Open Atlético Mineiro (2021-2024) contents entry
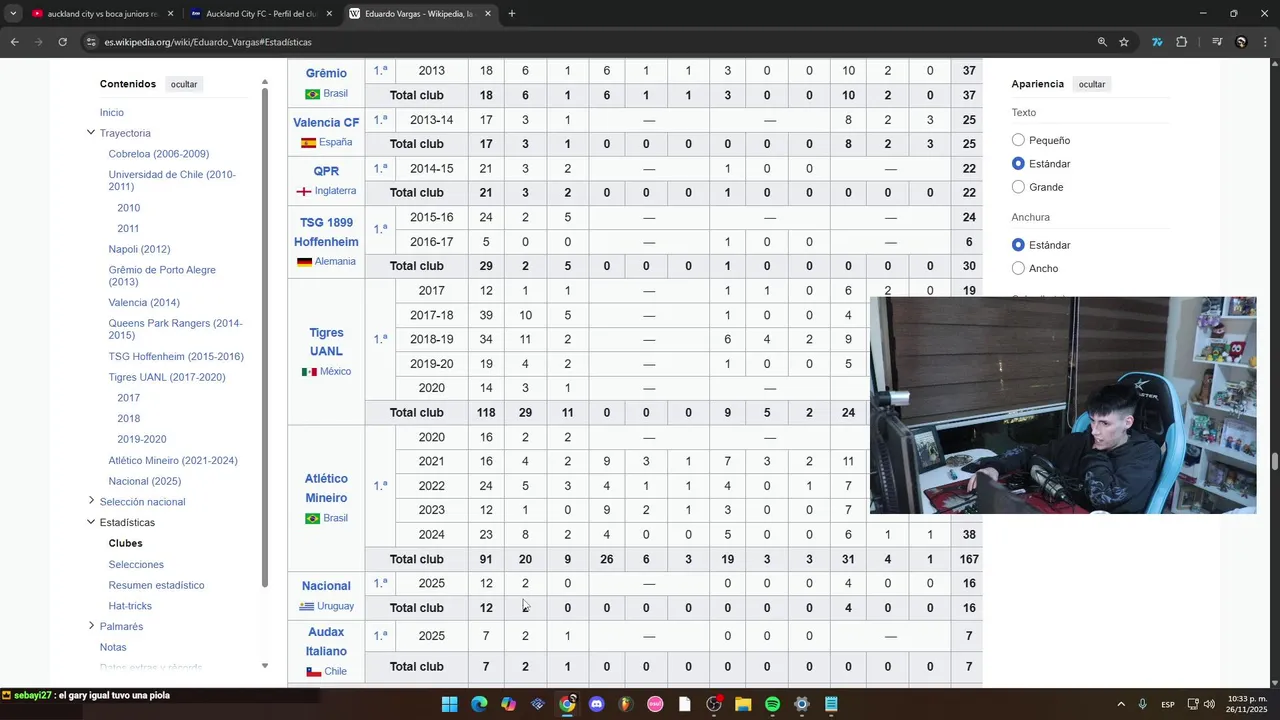 pyautogui.click(x=173, y=460)
